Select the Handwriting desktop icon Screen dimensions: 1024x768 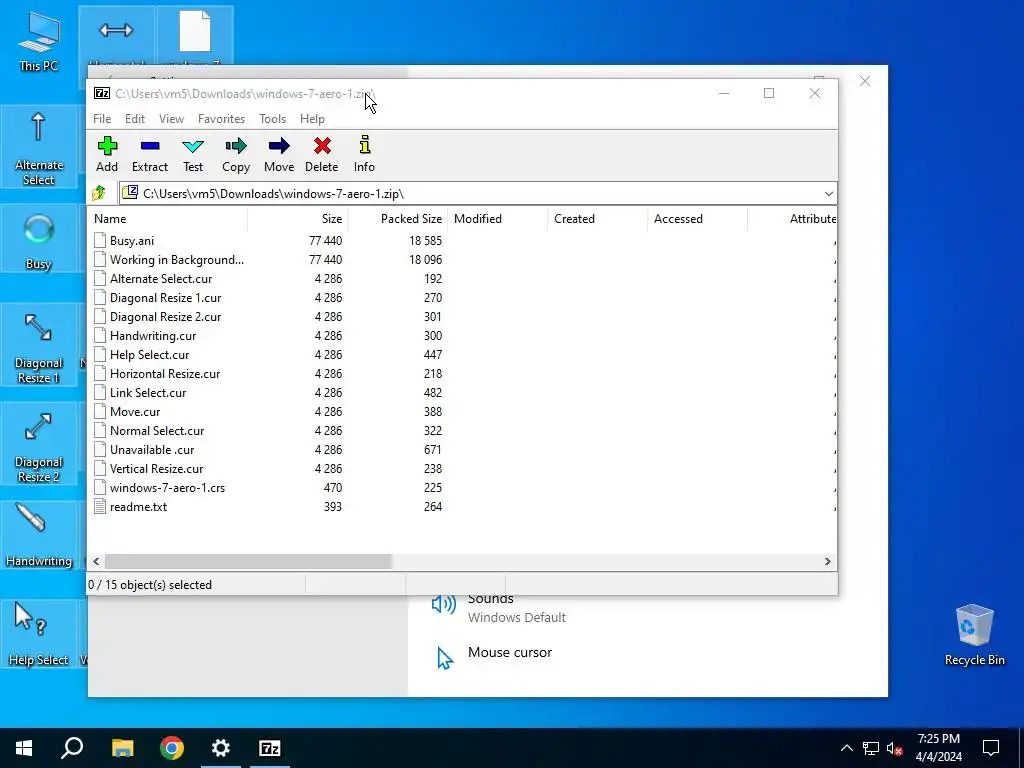(39, 536)
